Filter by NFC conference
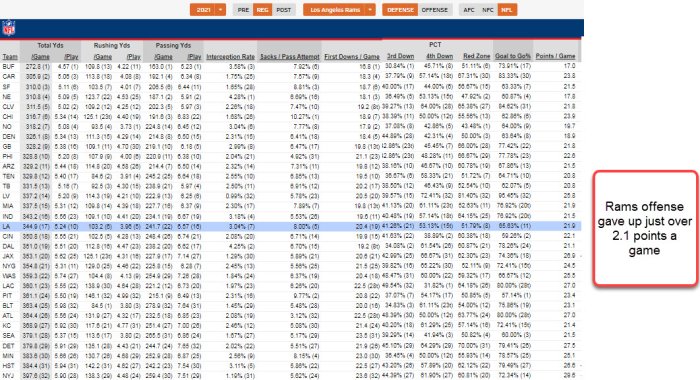The image size is (700, 380). (x=488, y=10)
